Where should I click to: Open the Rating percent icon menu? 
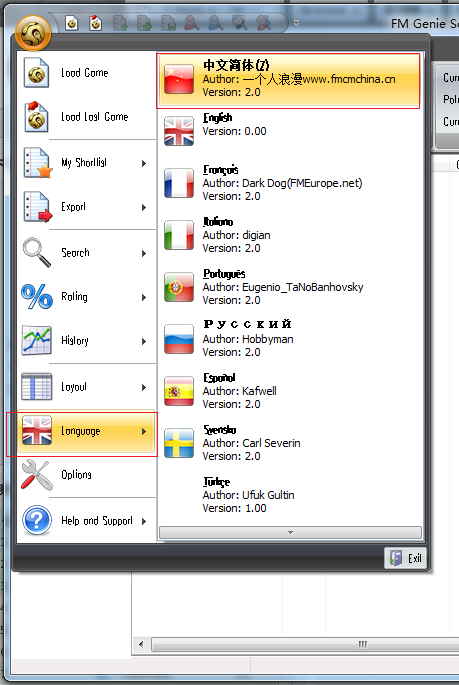(37, 297)
